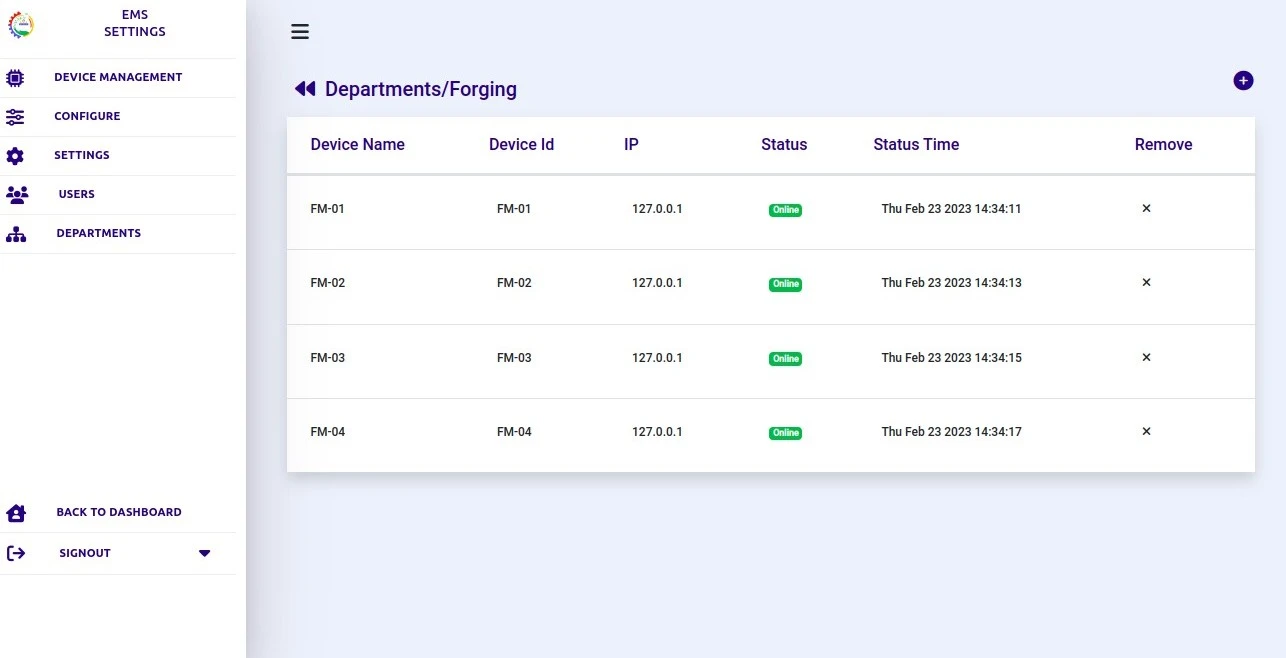
Task: Click device Id FM-02 cell
Action: click(514, 283)
